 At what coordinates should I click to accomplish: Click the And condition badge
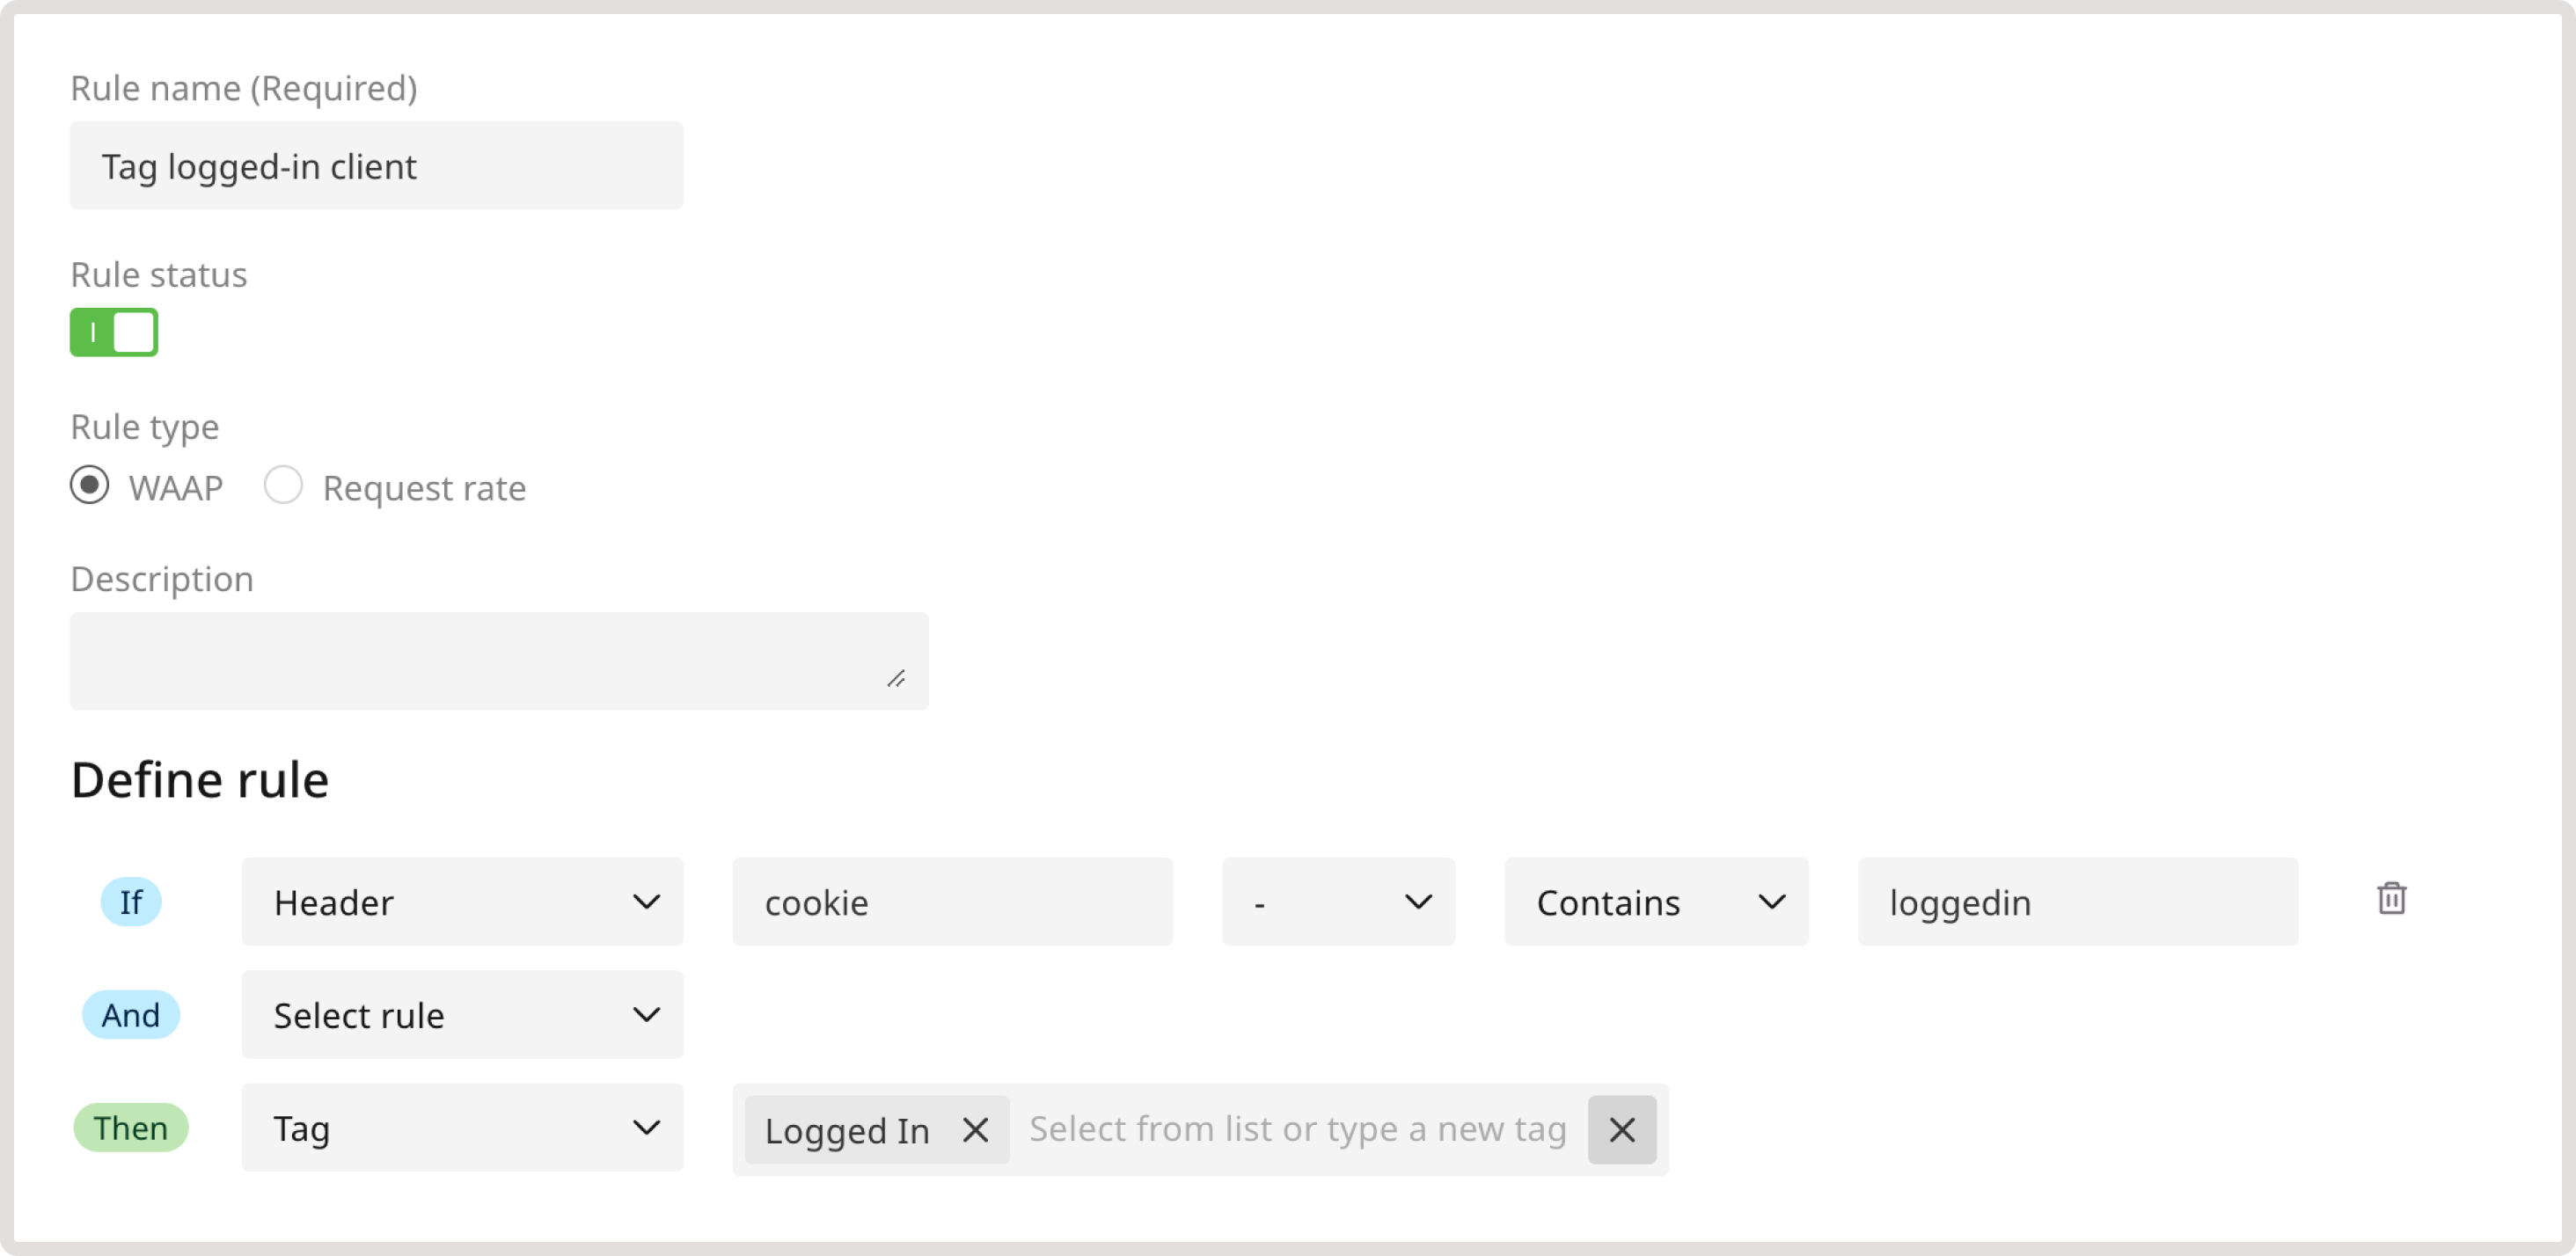click(131, 1014)
